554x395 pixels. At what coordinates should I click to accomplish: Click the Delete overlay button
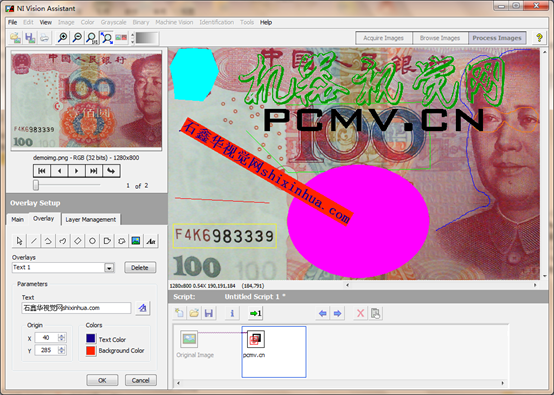pyautogui.click(x=140, y=268)
